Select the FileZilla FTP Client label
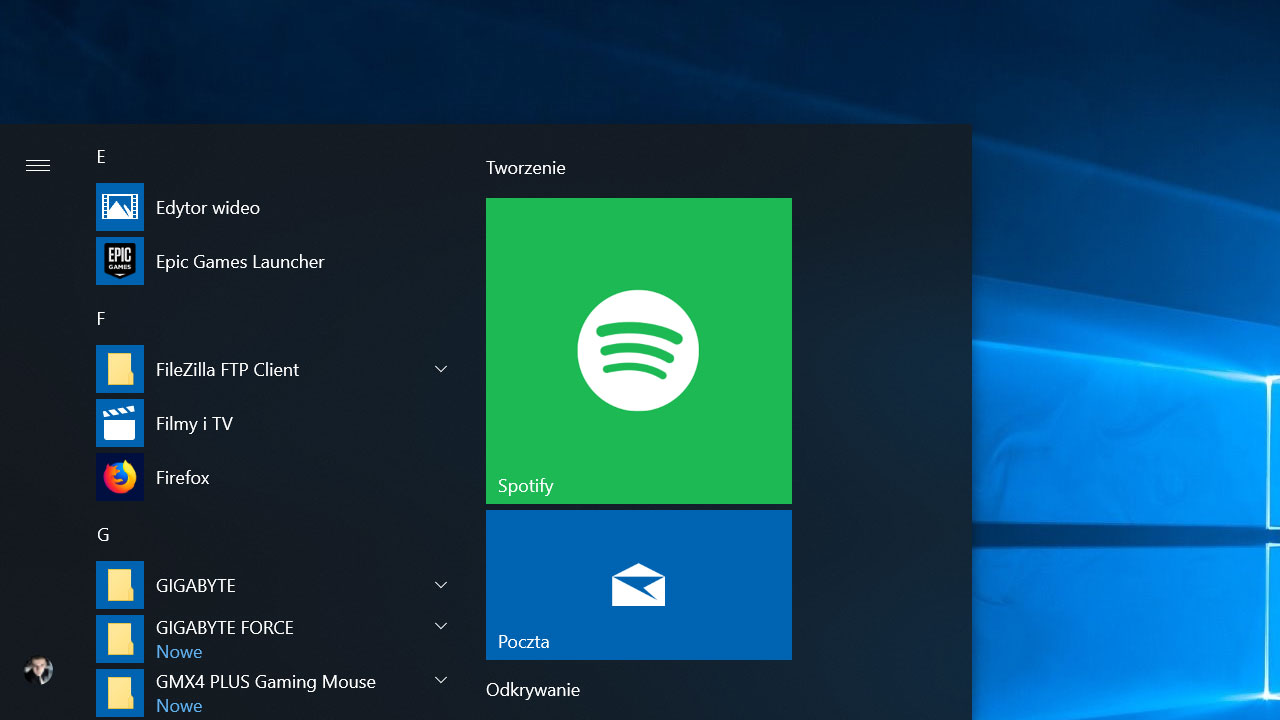The height and width of the screenshot is (720, 1280). click(x=227, y=369)
